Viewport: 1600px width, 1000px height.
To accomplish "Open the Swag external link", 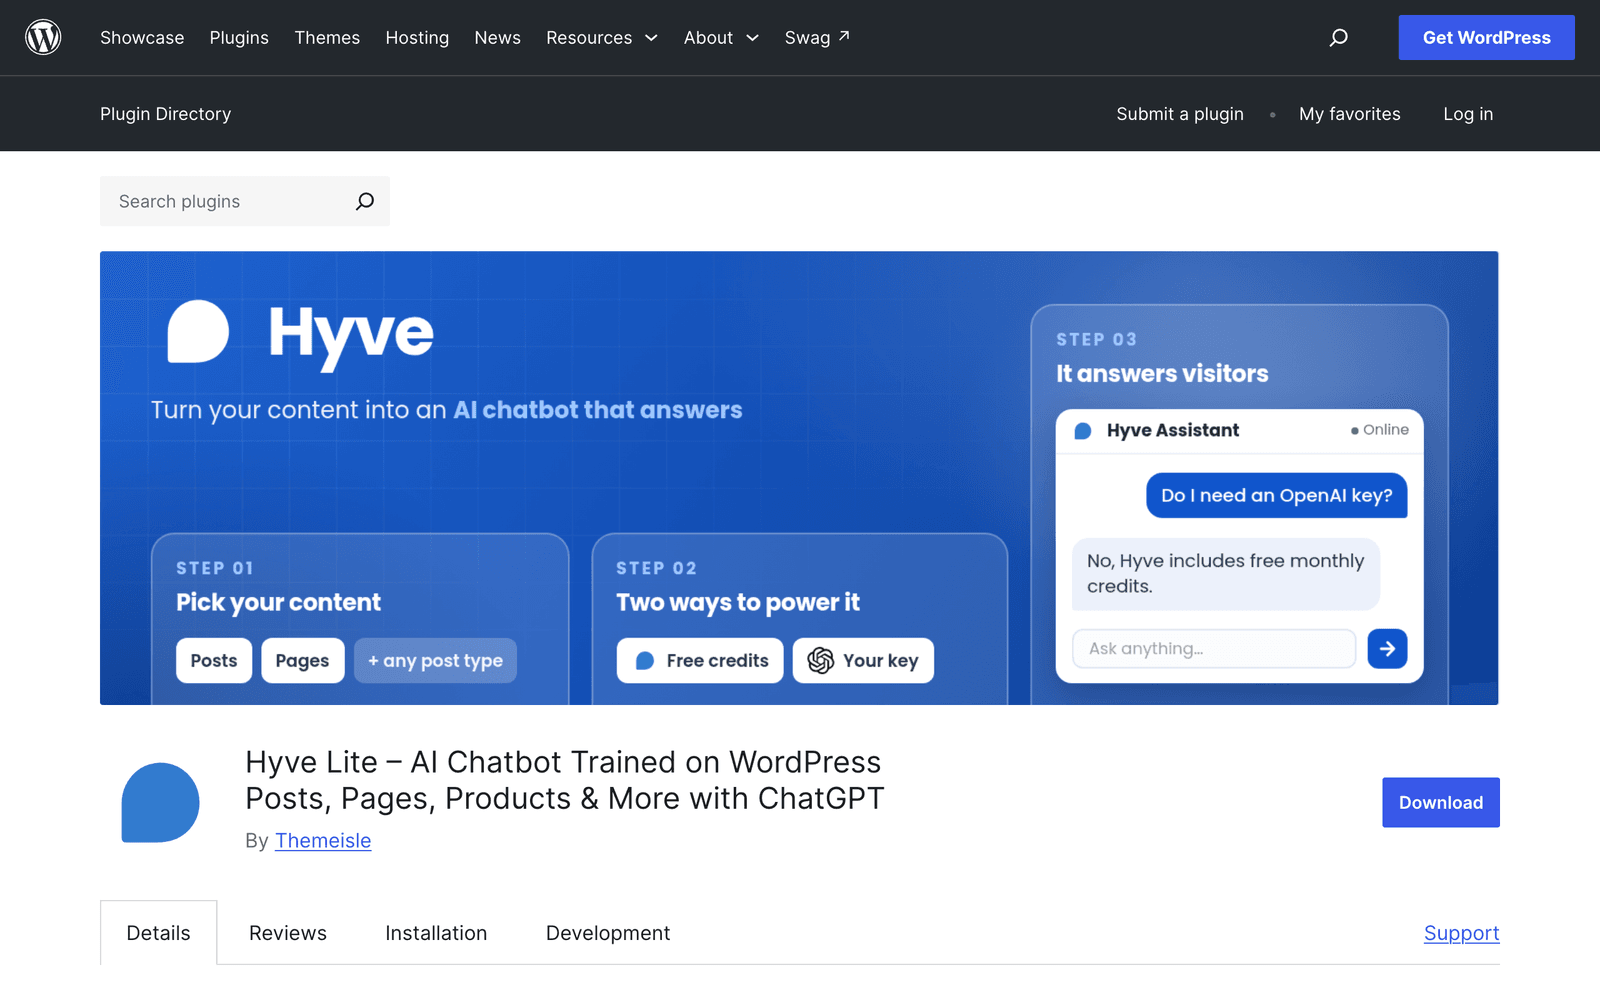I will coord(817,37).
